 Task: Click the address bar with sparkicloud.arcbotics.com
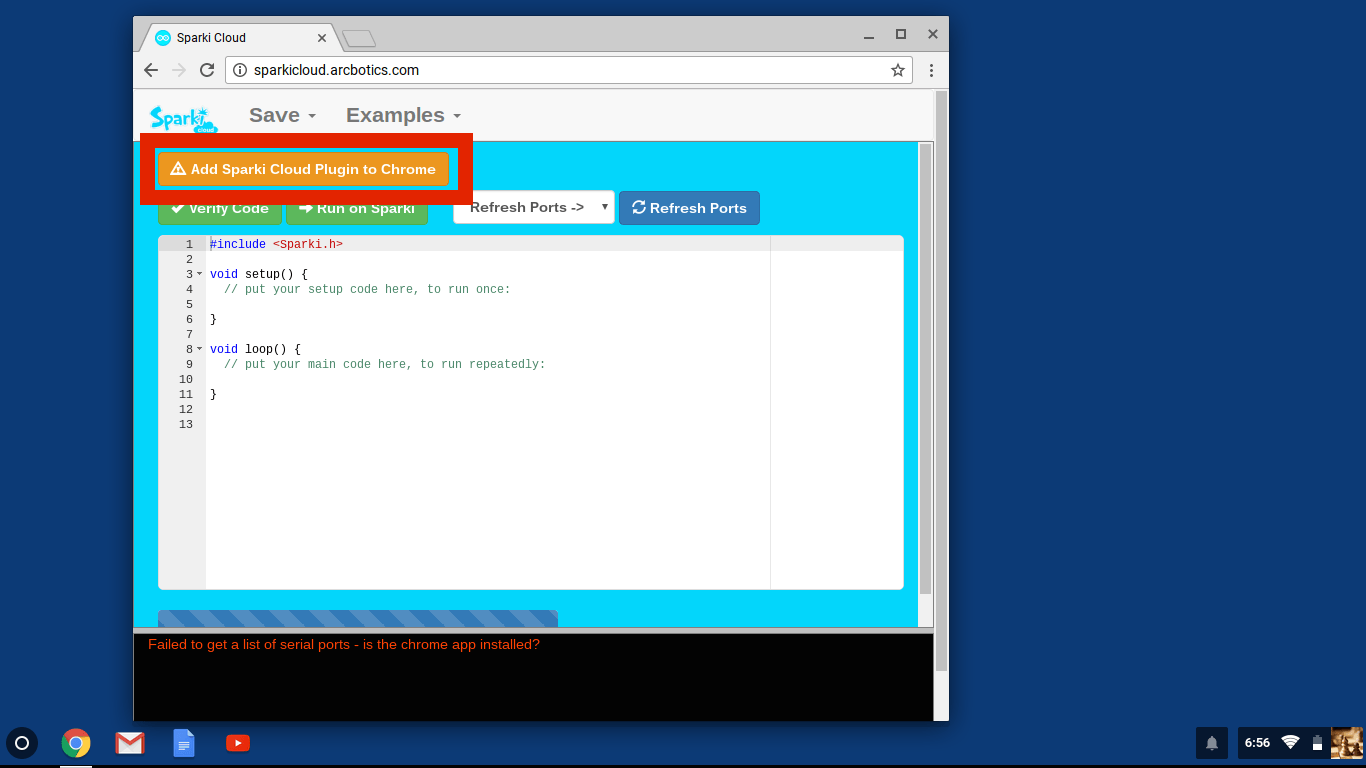pos(569,70)
